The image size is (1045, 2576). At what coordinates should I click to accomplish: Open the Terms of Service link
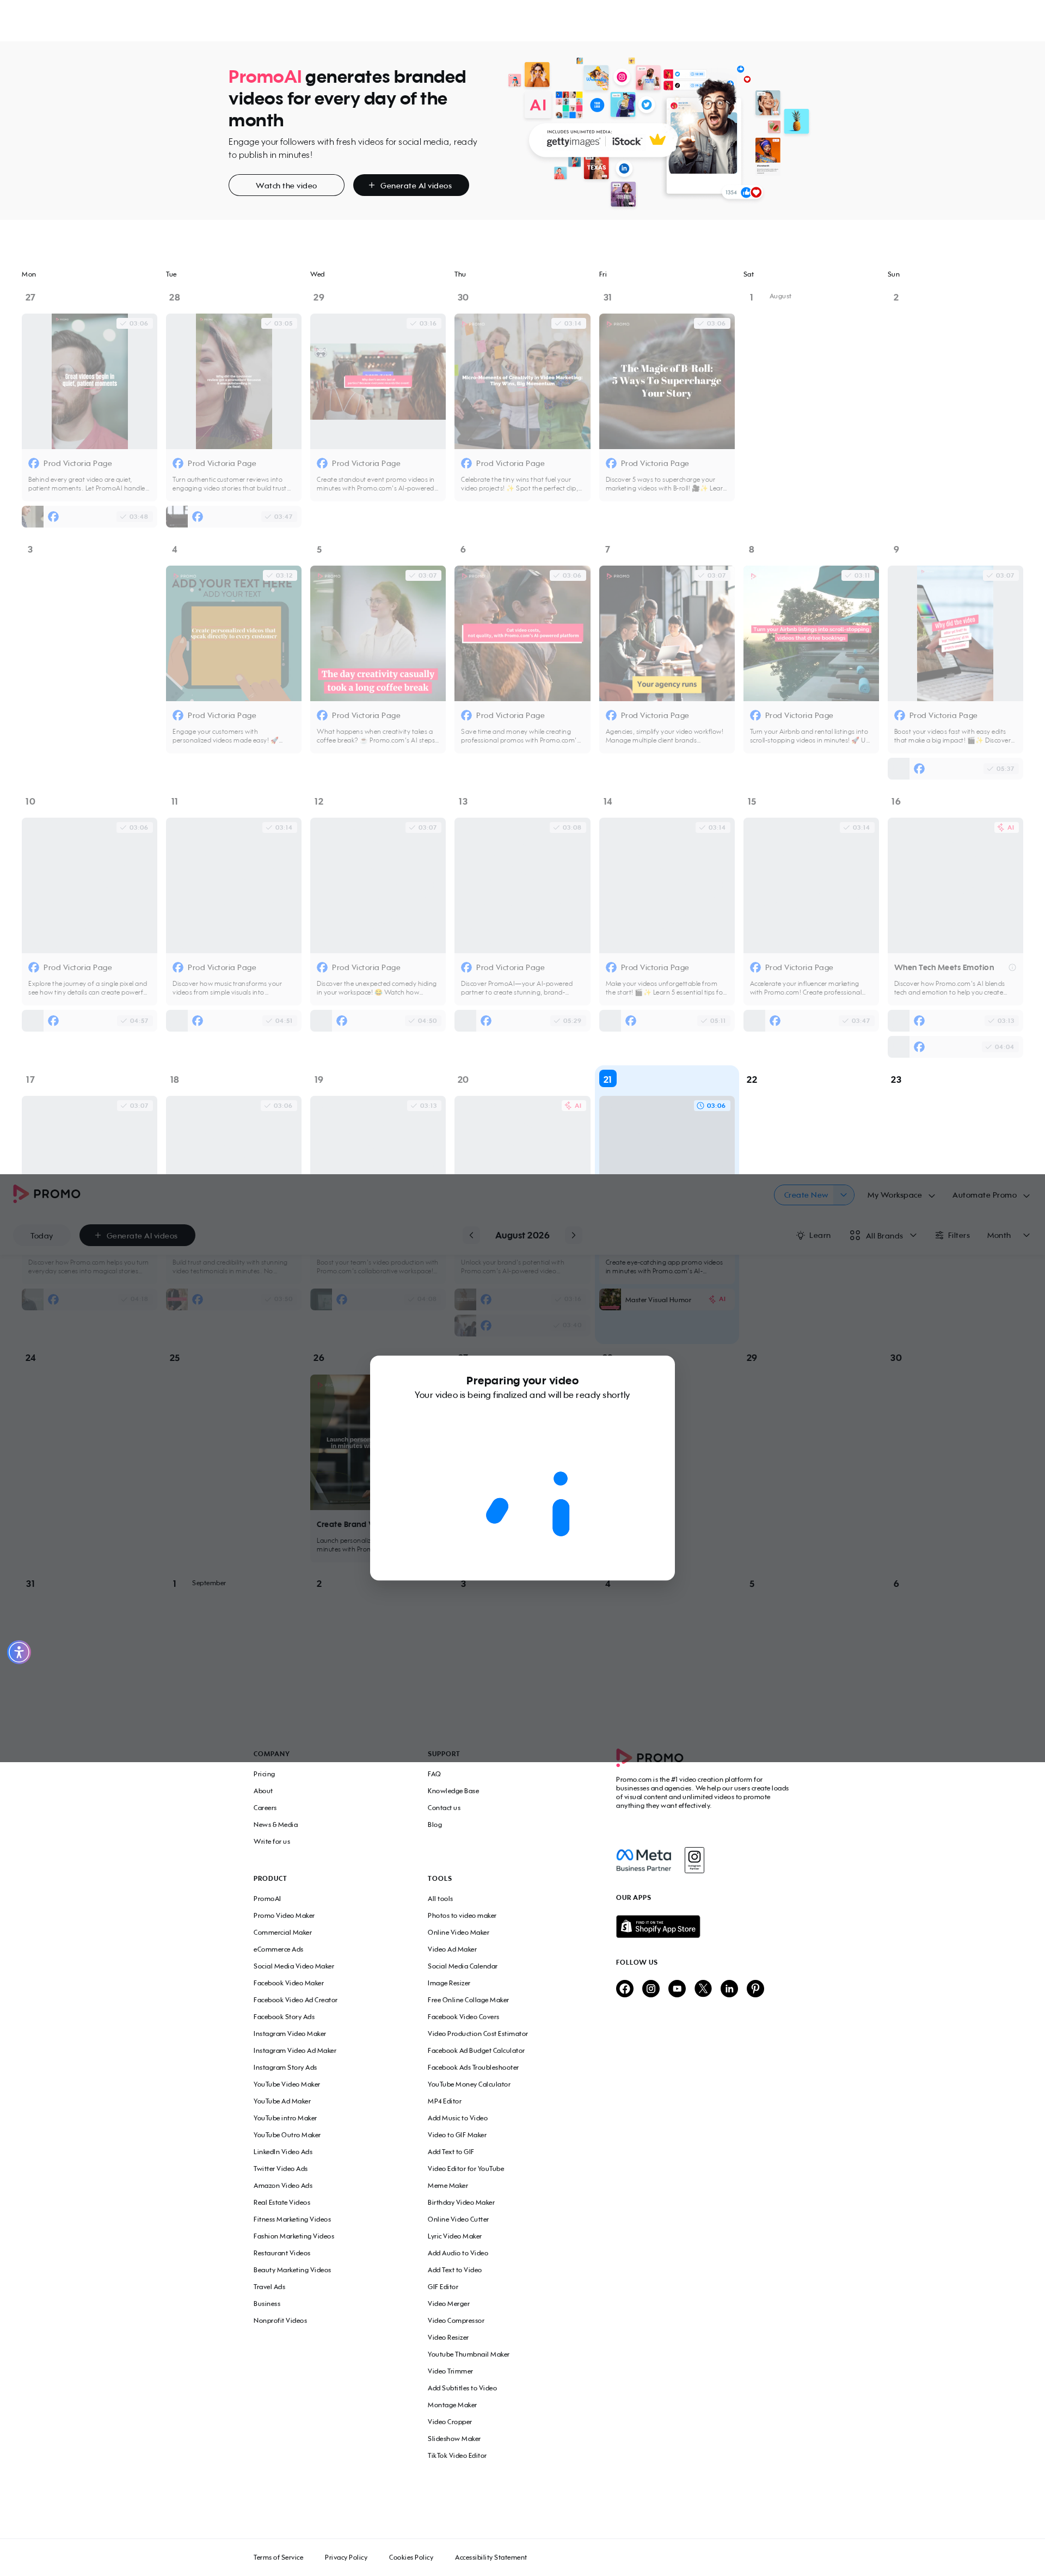(x=278, y=2557)
